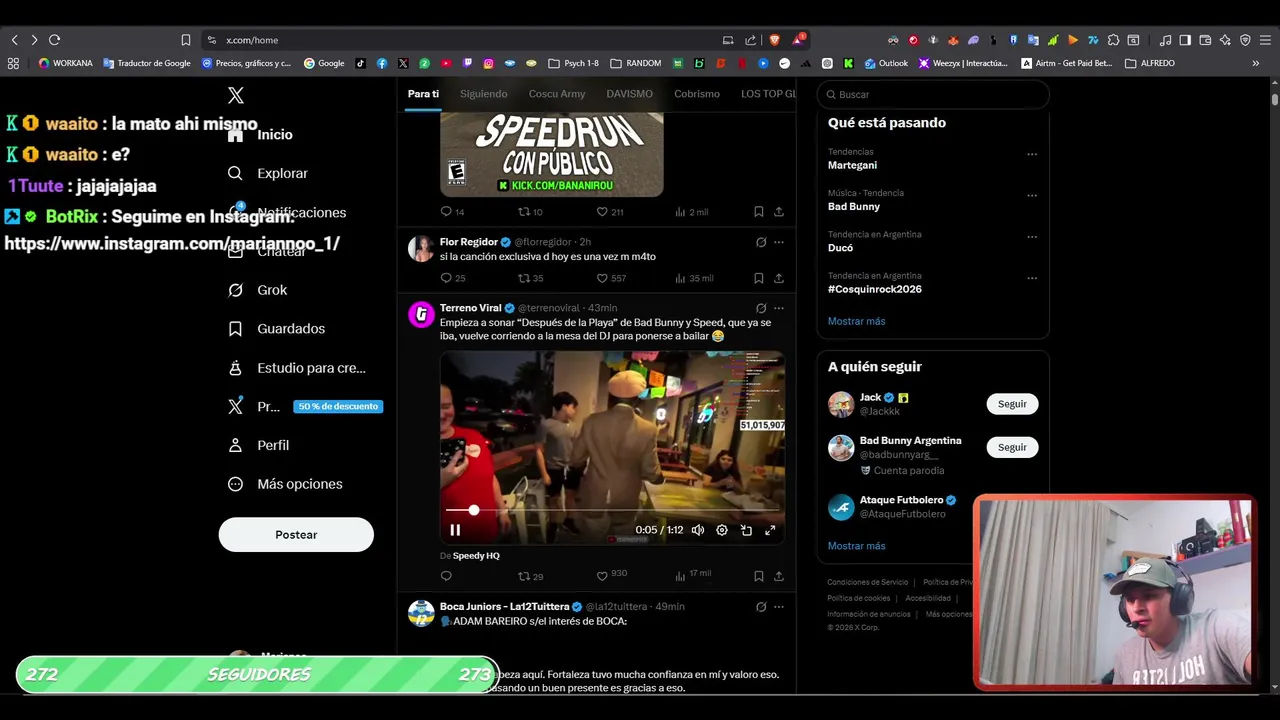Follow Bad Bunny Argentina with Seguir

1012,447
